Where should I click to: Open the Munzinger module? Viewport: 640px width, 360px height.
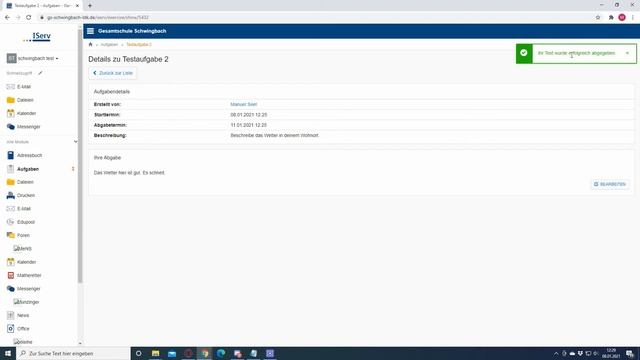tap(27, 302)
